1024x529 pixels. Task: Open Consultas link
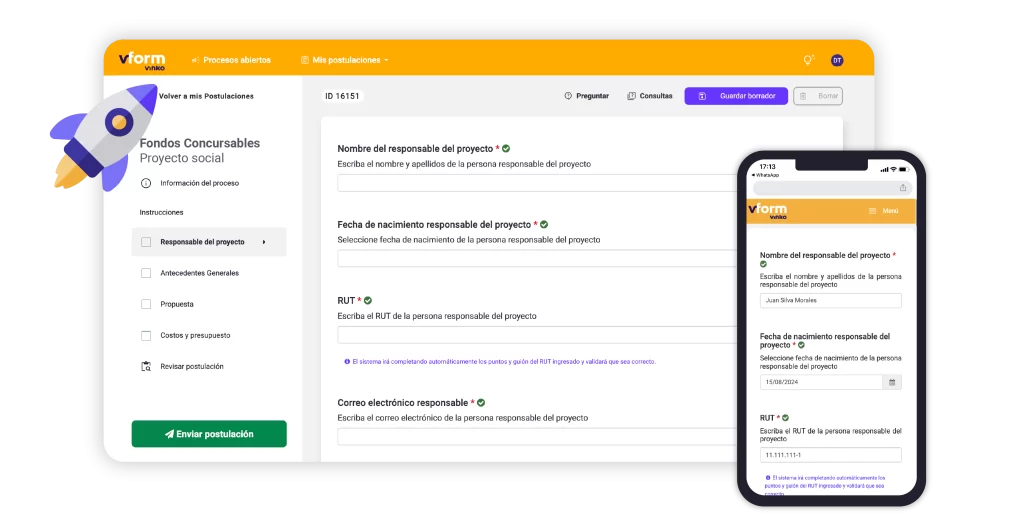point(650,96)
